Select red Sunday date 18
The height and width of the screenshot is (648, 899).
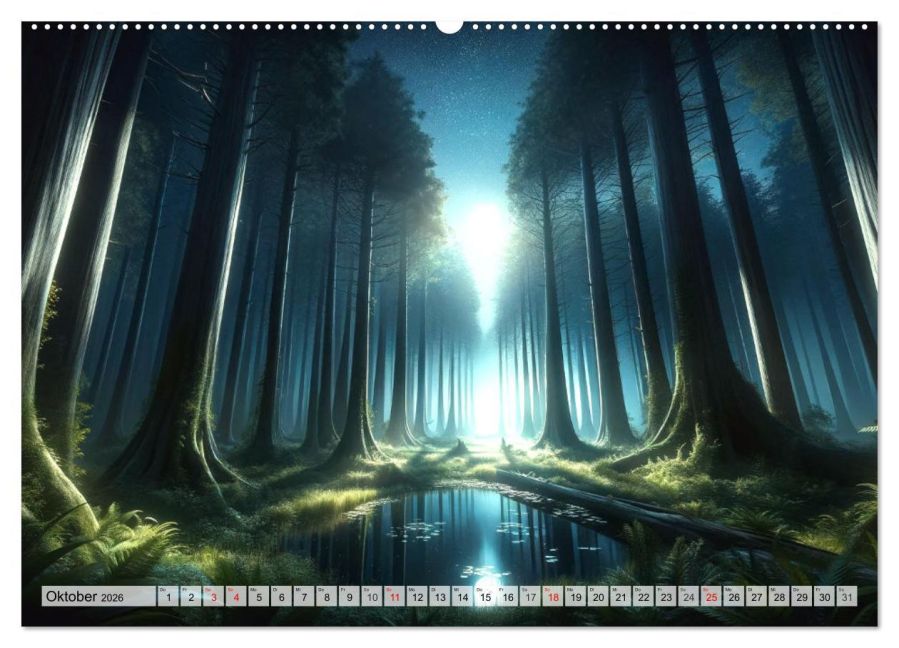point(553,596)
